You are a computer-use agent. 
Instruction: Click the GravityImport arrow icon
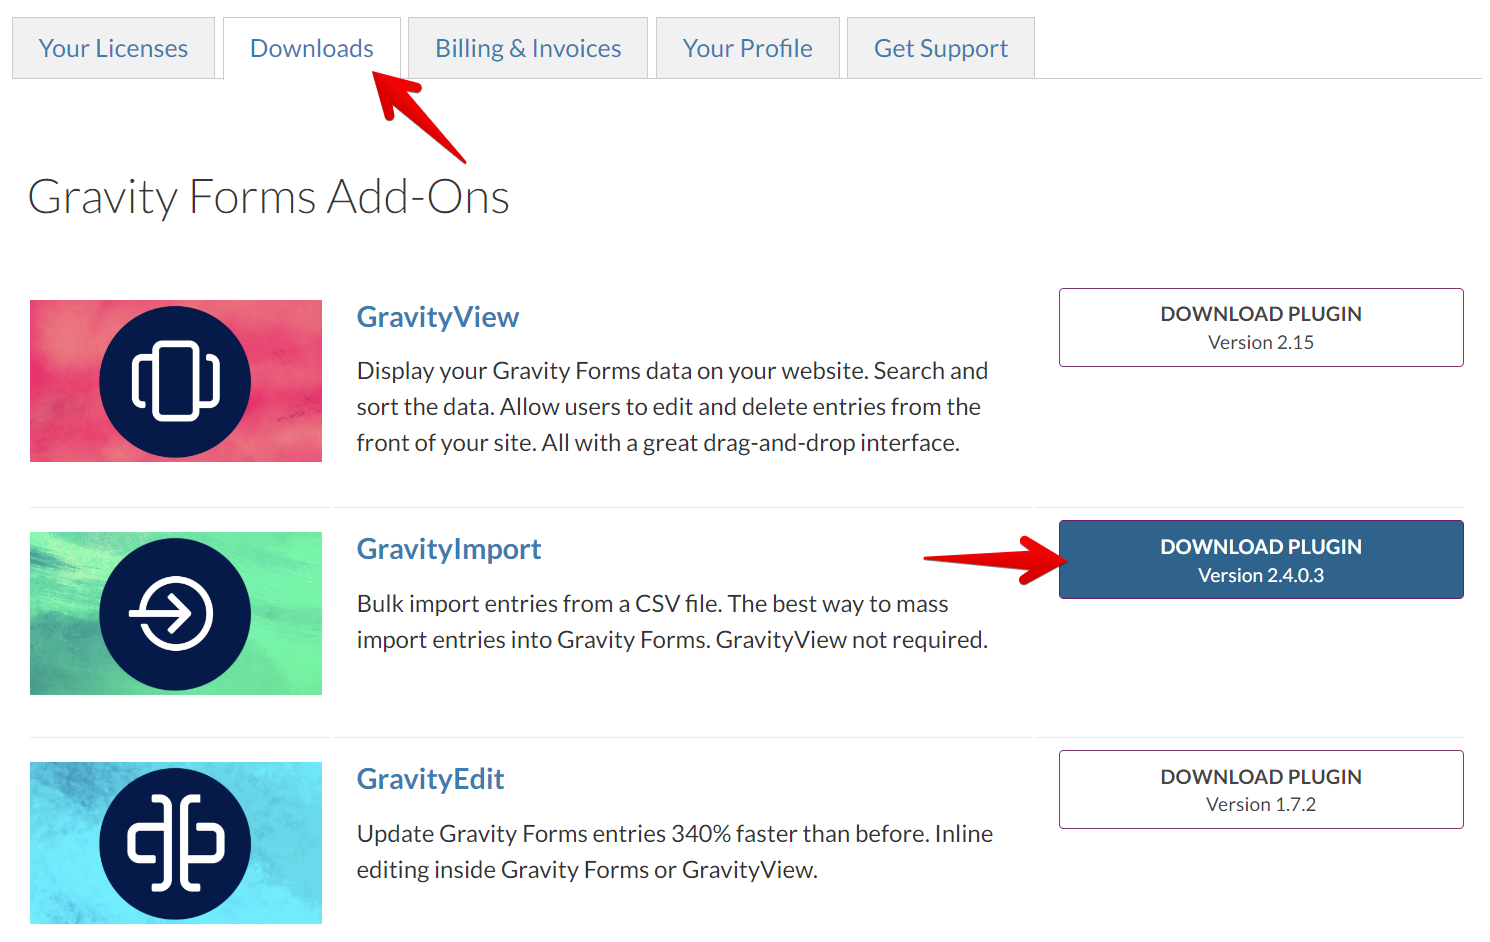175,613
